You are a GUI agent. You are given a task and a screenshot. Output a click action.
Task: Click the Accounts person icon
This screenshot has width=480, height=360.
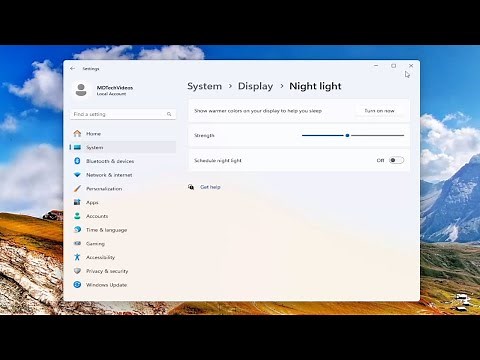click(x=77, y=216)
